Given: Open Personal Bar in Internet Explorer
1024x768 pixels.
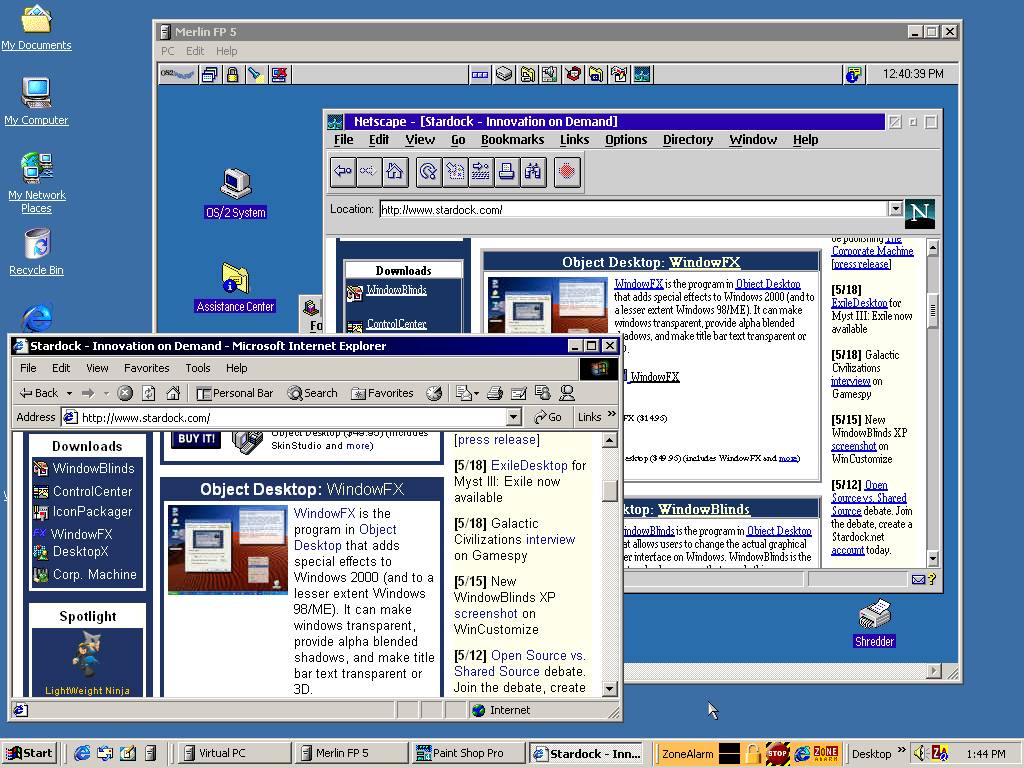Looking at the screenshot, I should click(235, 393).
